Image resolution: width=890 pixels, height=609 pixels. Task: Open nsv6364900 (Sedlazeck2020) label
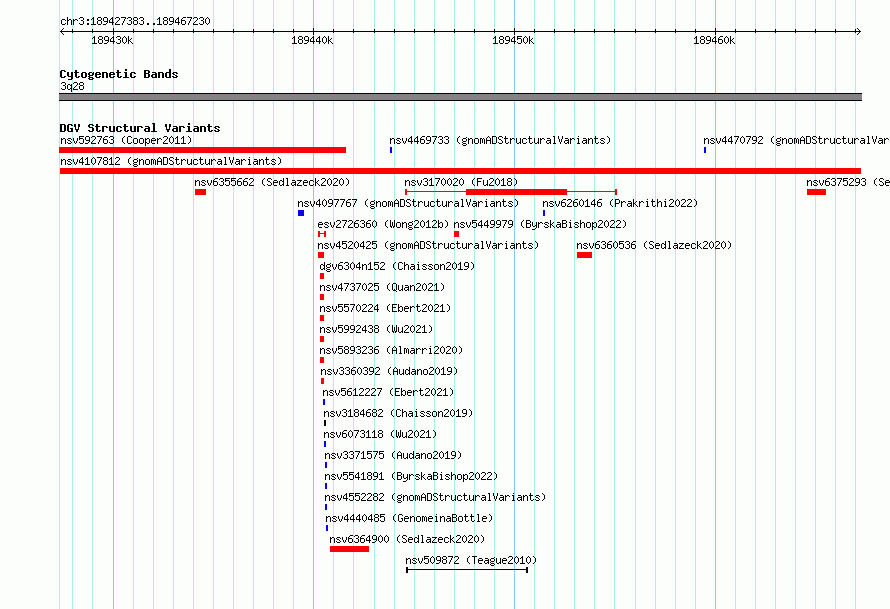pyautogui.click(x=408, y=539)
